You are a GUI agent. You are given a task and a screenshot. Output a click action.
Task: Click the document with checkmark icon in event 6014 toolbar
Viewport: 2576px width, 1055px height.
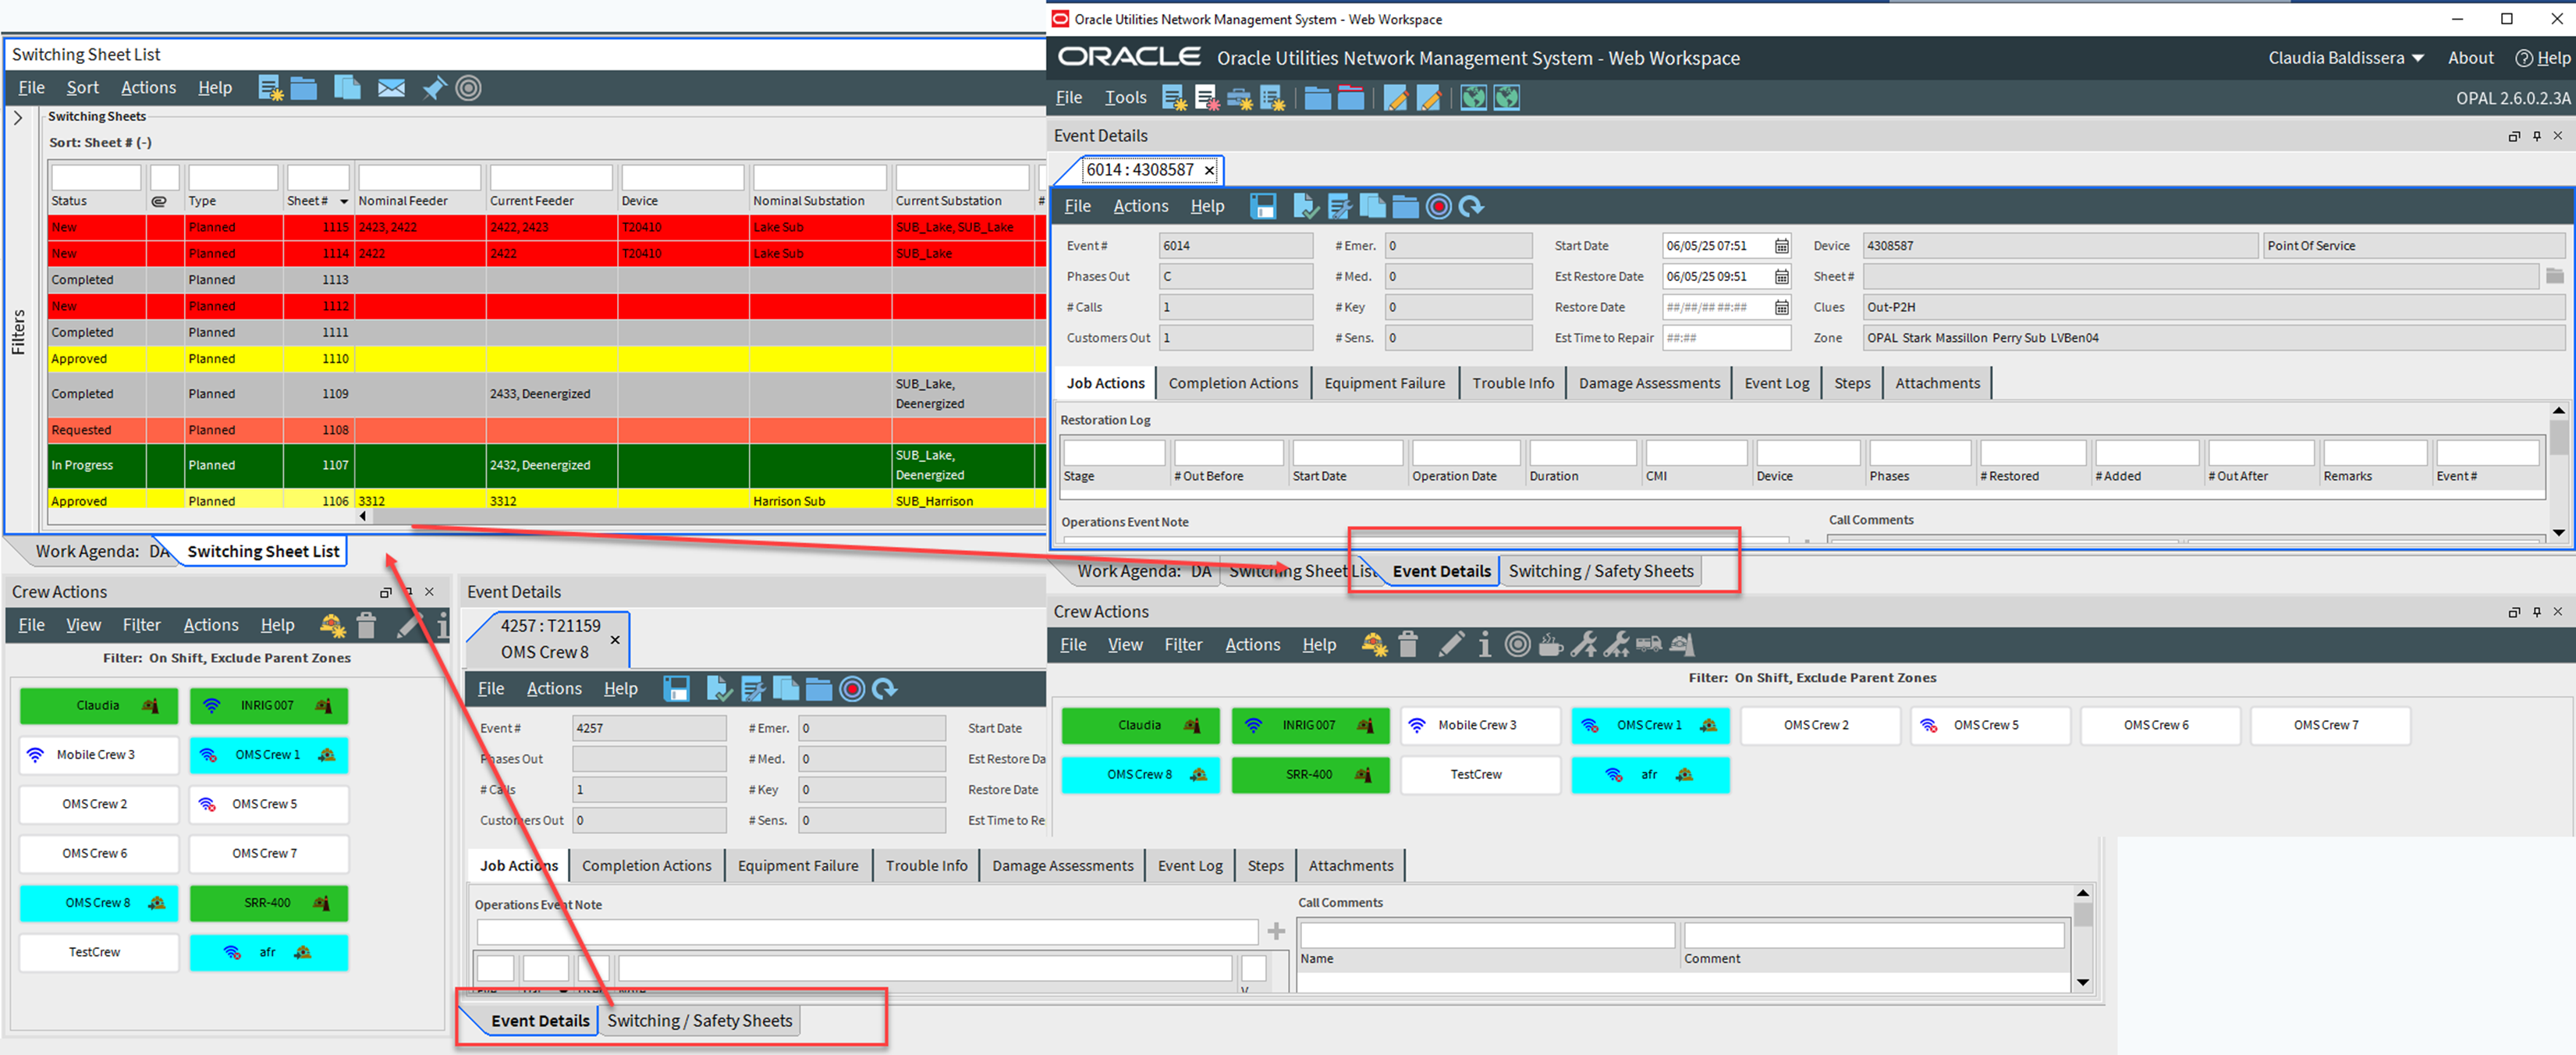click(x=1306, y=207)
